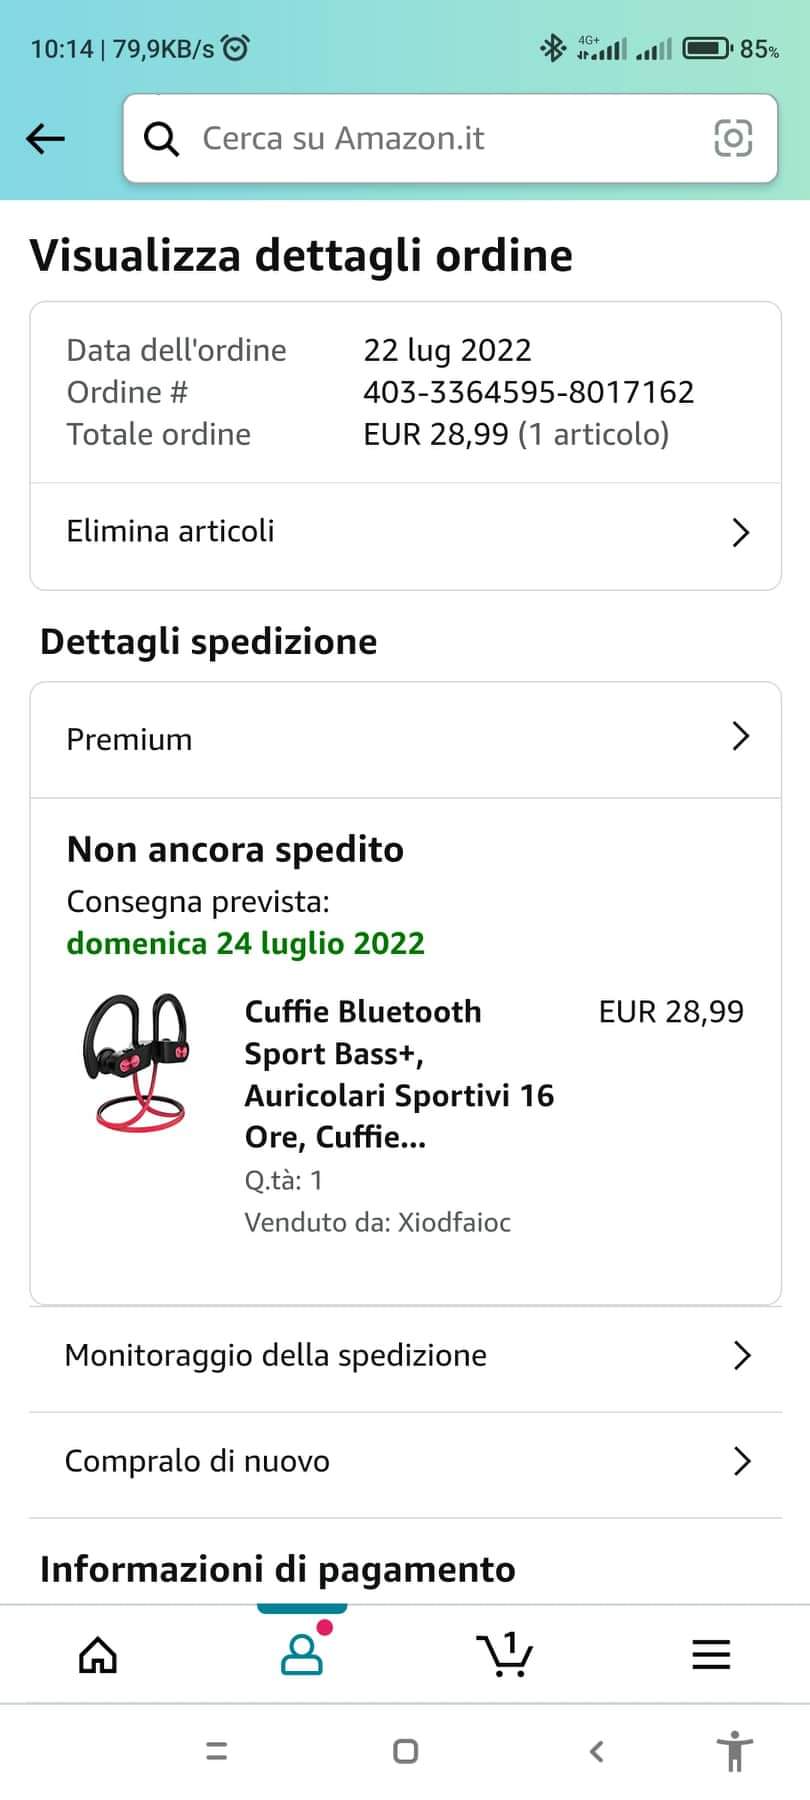Open the camera scan search icon
Screen dimensions: 810x1800
pyautogui.click(x=733, y=138)
